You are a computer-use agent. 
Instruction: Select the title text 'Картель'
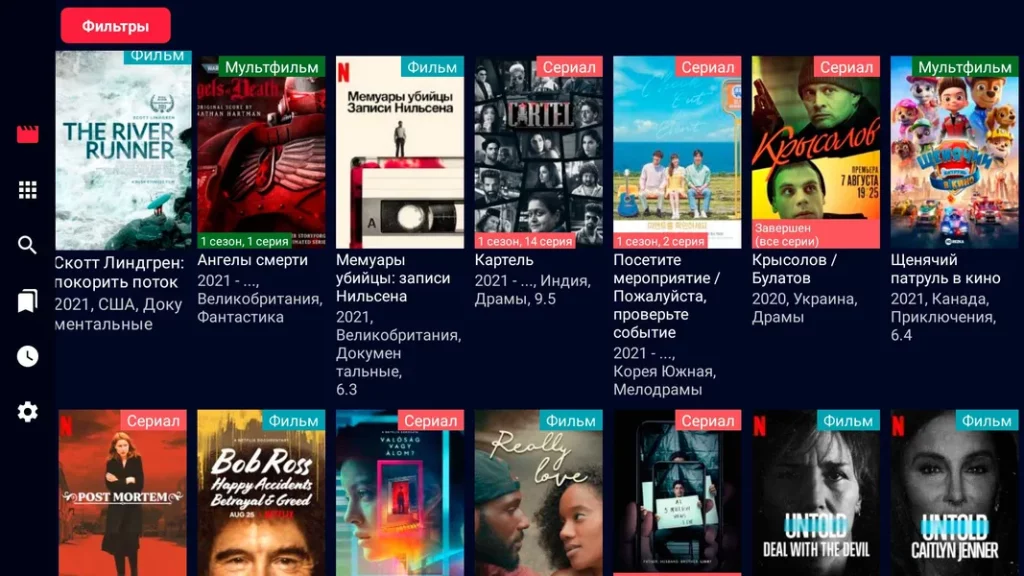click(504, 260)
